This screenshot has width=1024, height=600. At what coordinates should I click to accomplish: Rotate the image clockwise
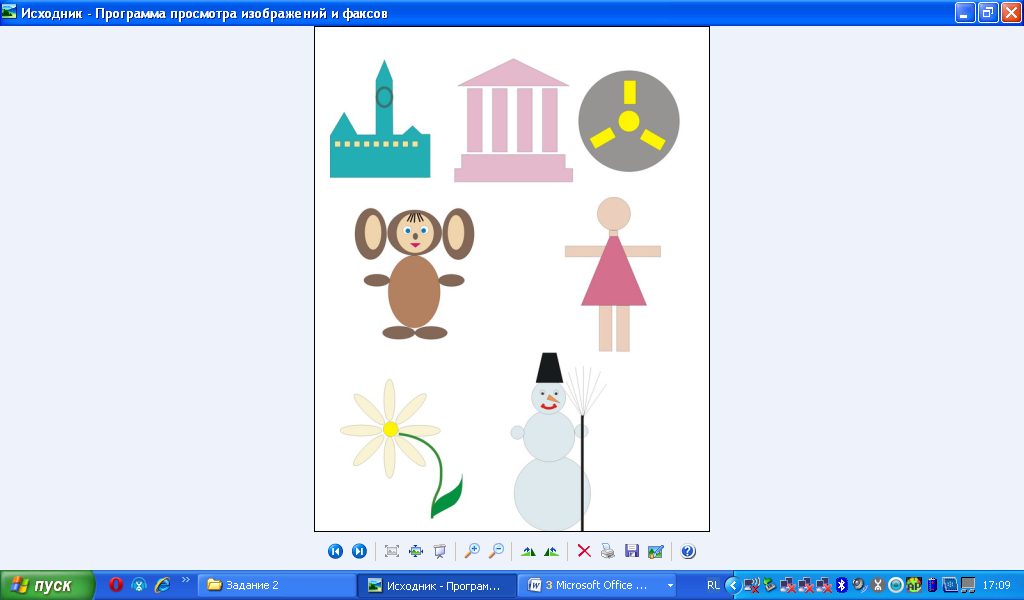point(528,552)
